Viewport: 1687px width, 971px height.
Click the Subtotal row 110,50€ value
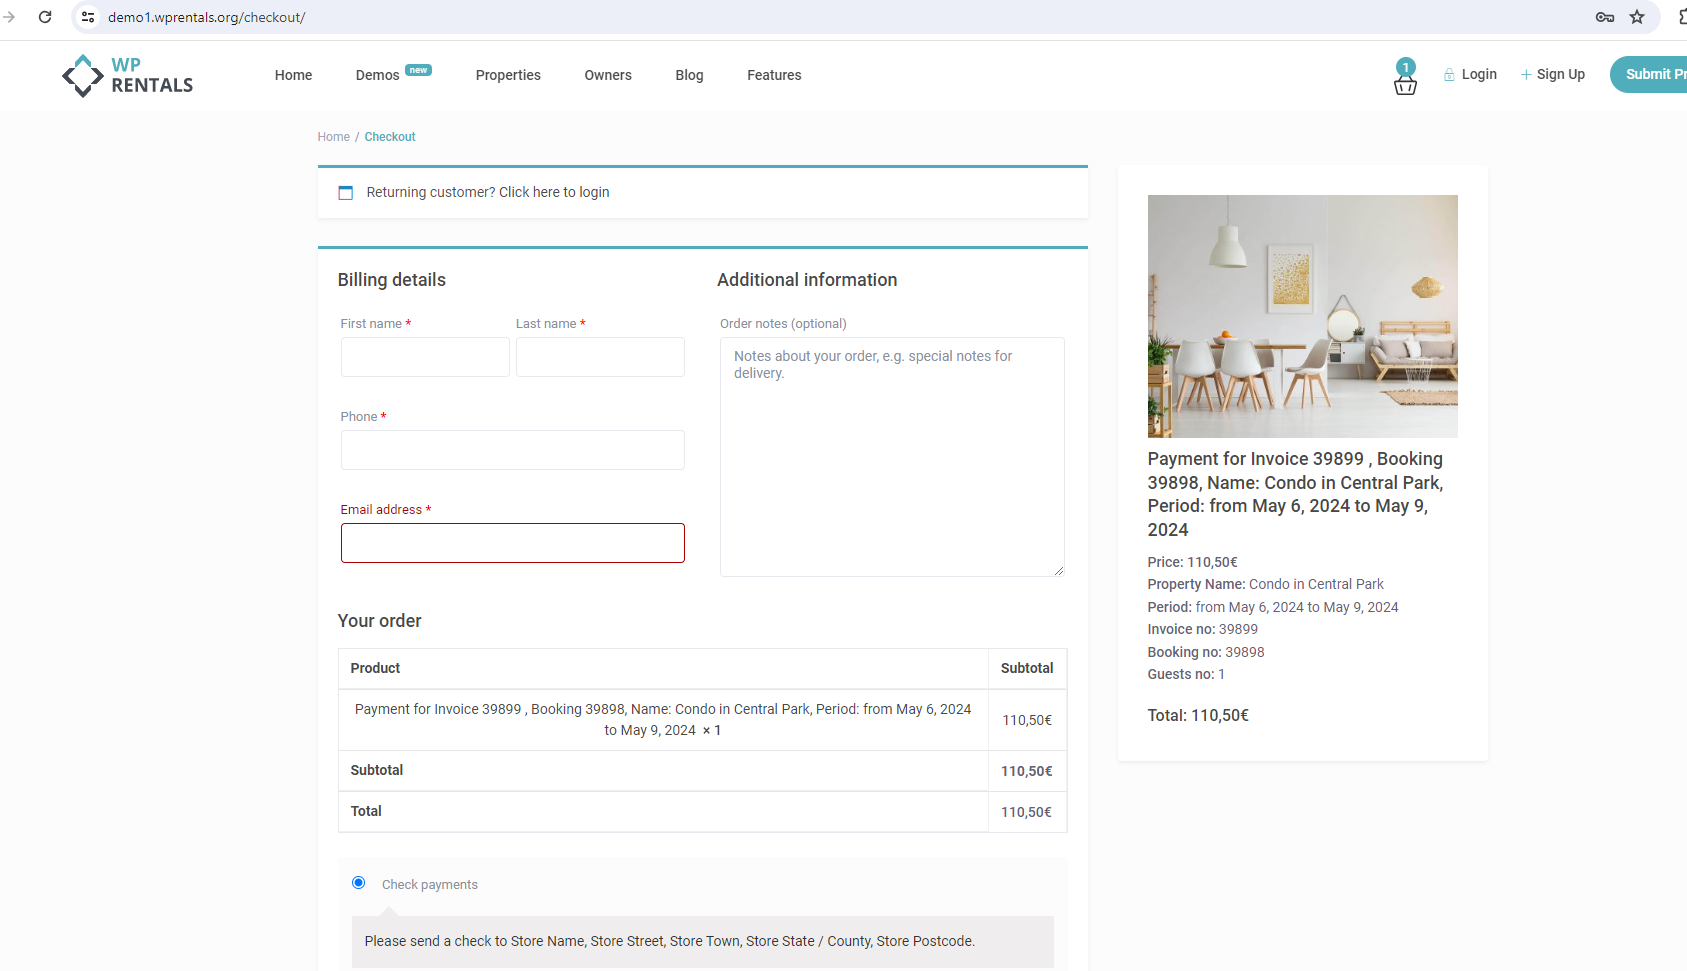click(x=1027, y=771)
